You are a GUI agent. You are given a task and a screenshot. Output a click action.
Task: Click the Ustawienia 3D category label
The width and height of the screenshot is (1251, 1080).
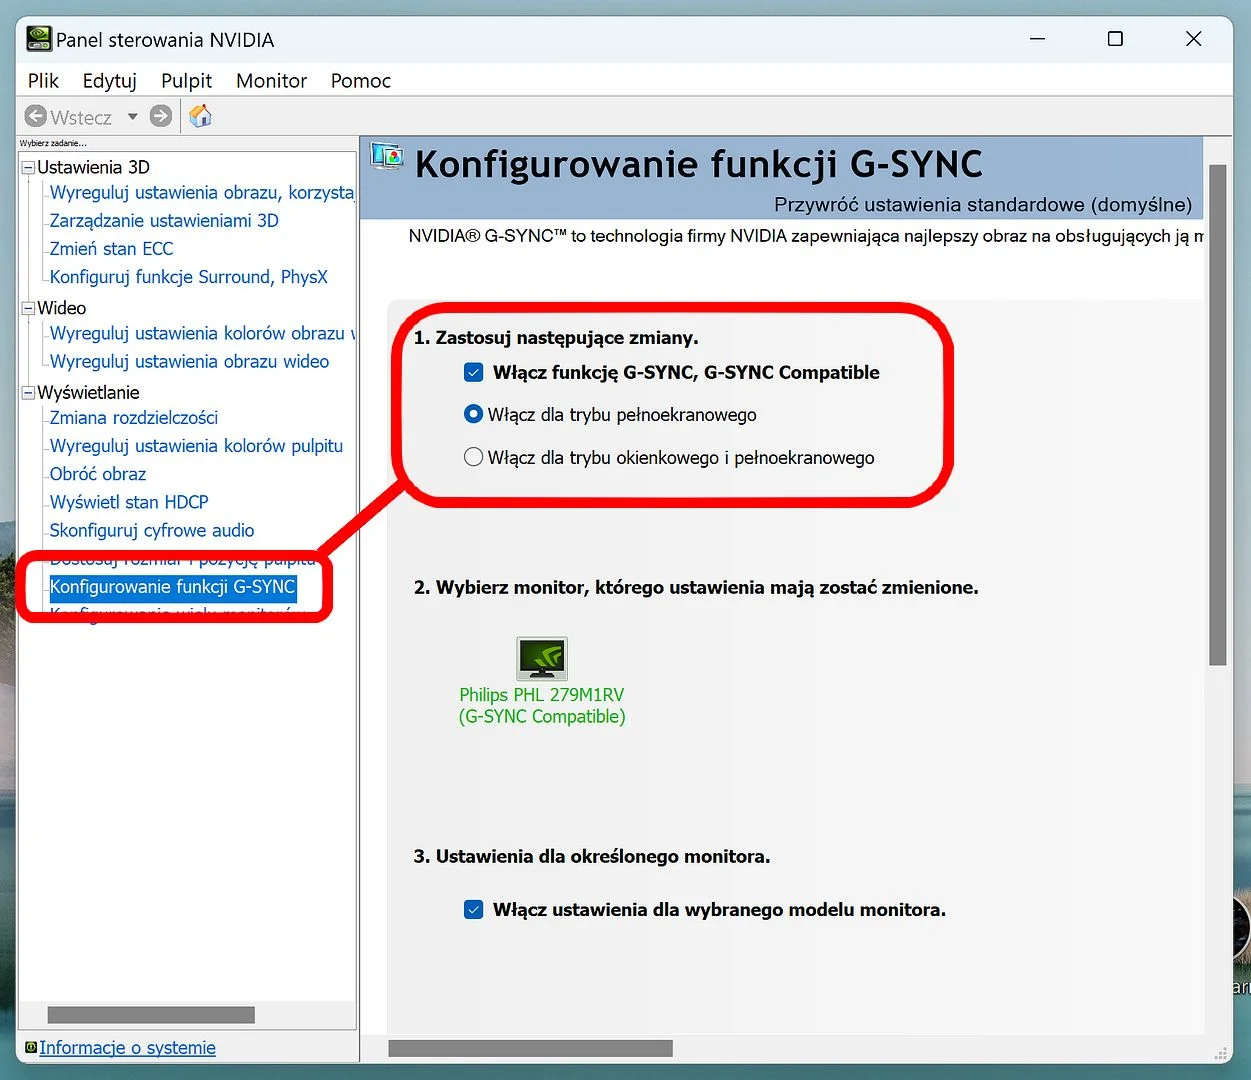[x=93, y=167]
